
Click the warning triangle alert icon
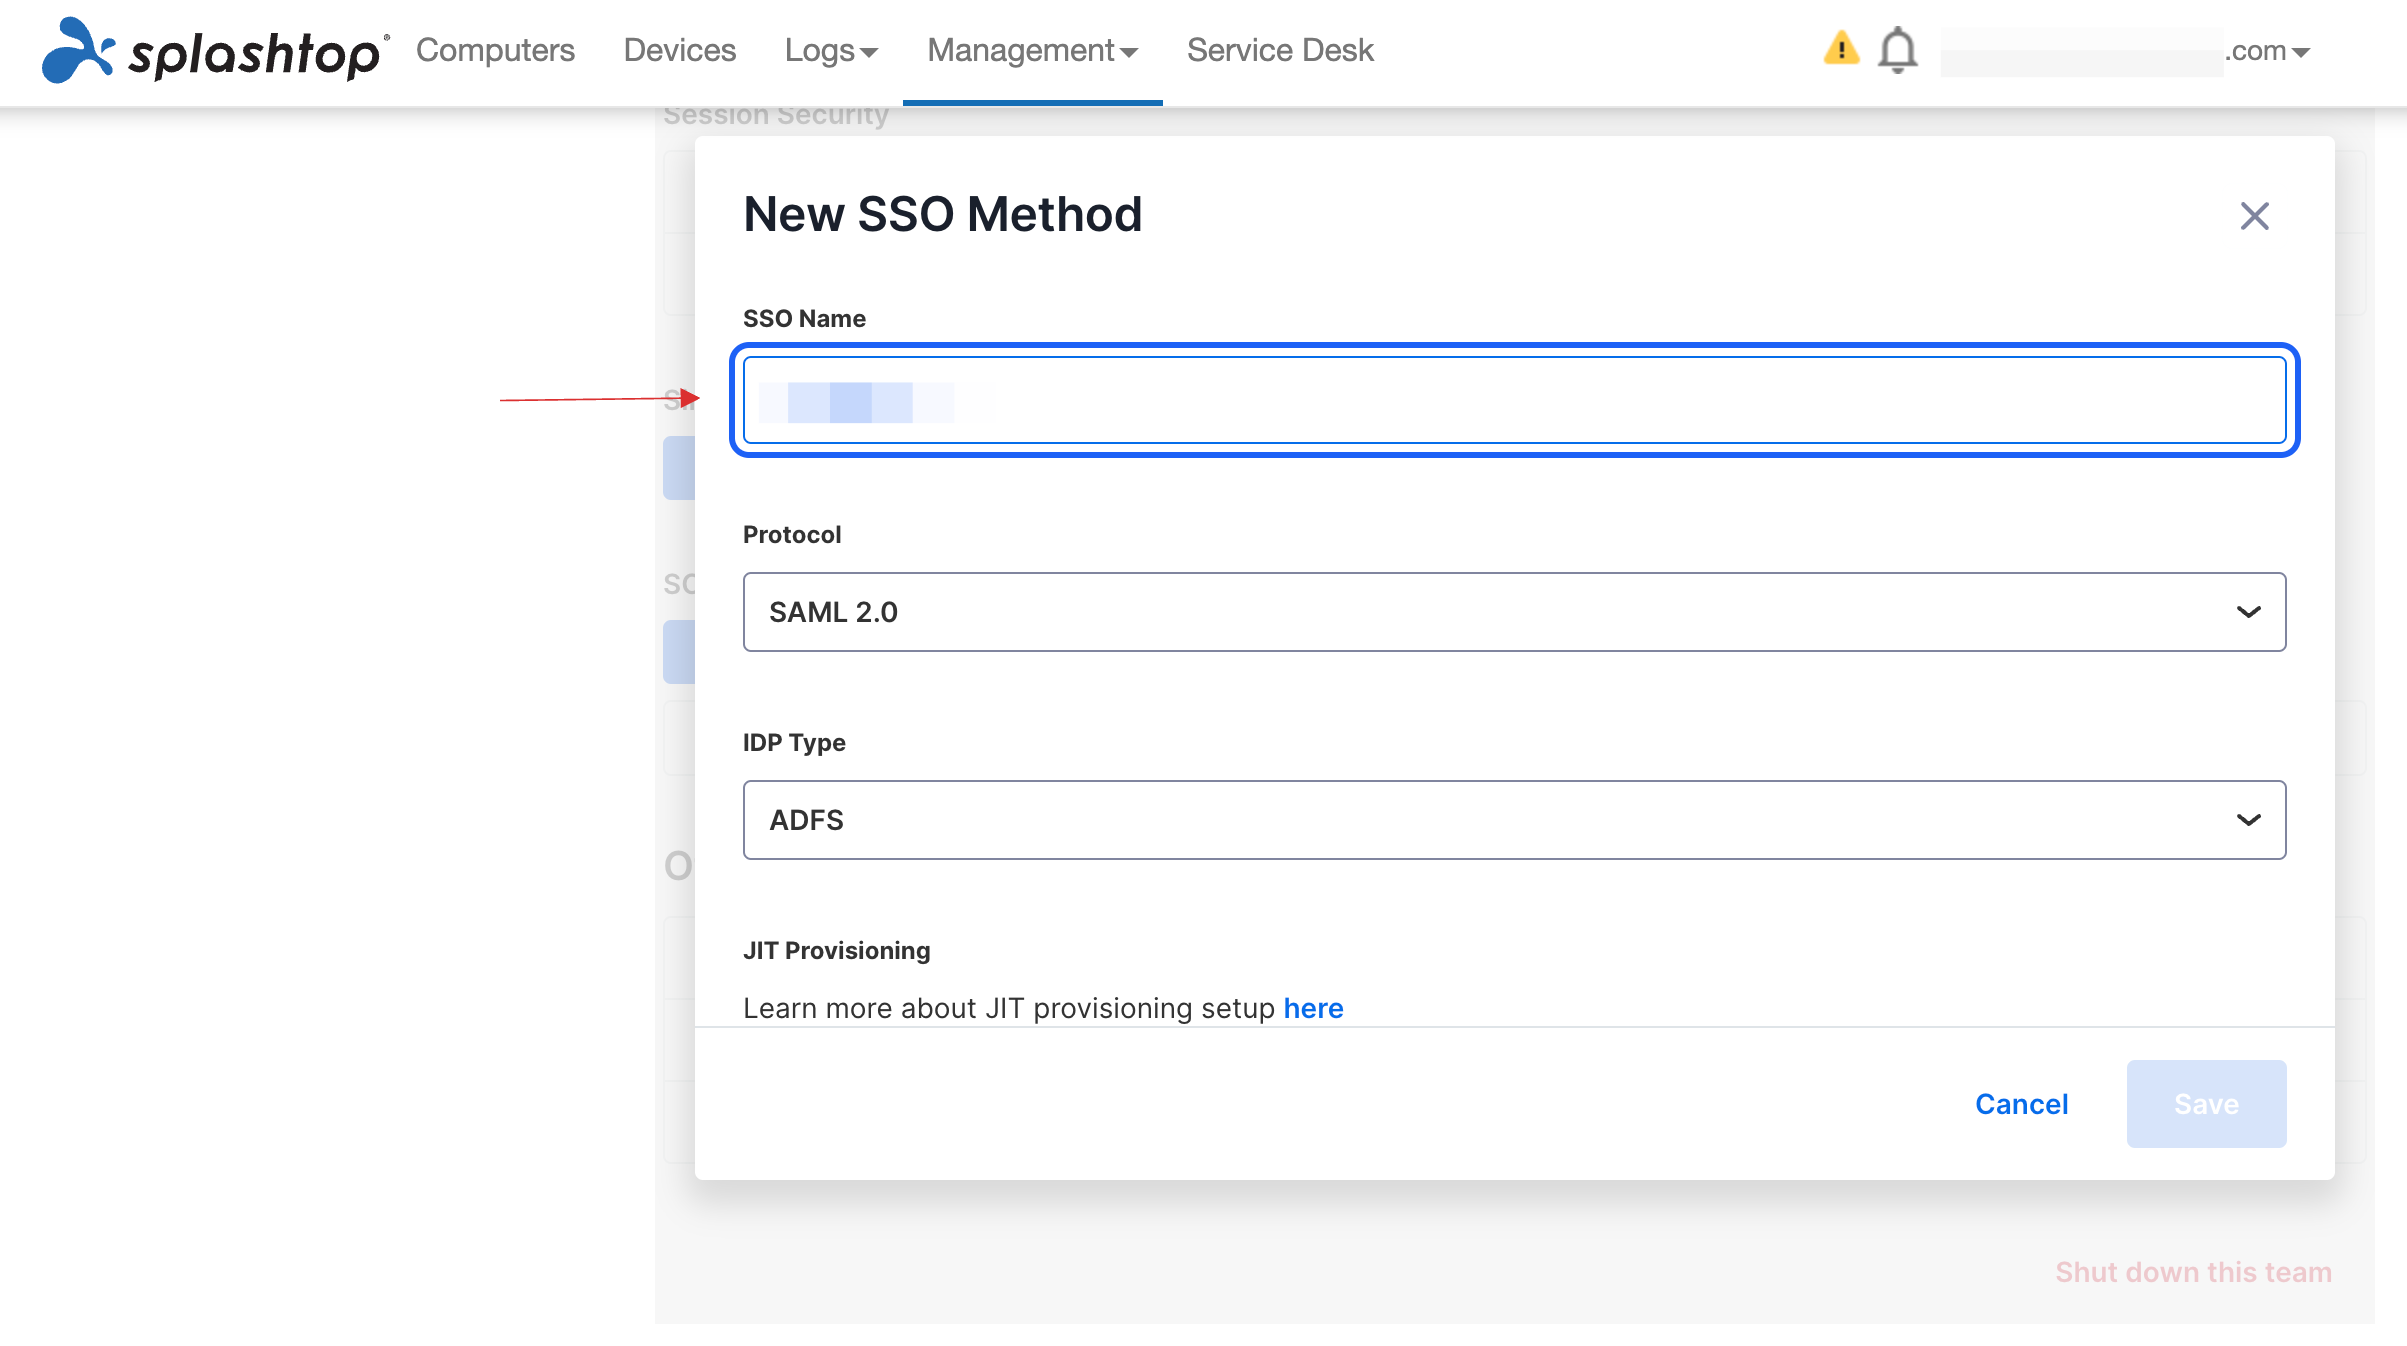coord(1840,50)
